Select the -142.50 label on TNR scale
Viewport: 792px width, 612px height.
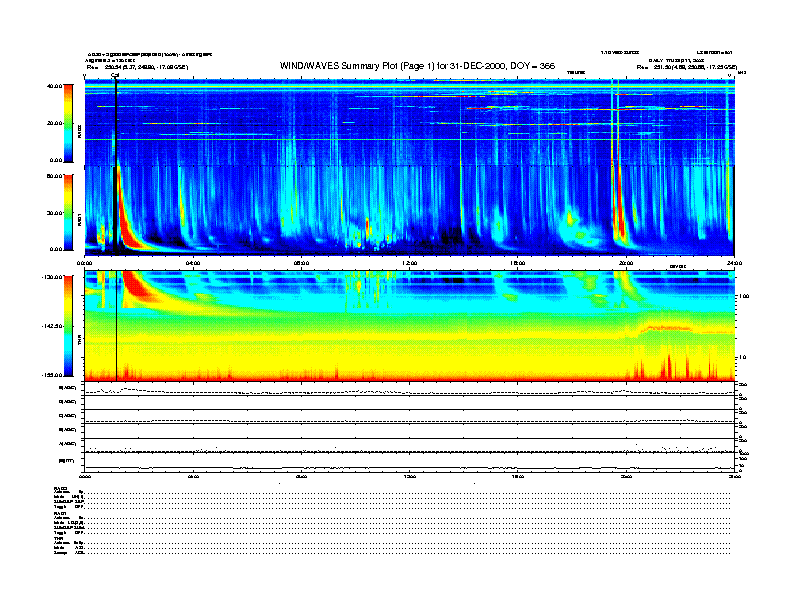52,326
